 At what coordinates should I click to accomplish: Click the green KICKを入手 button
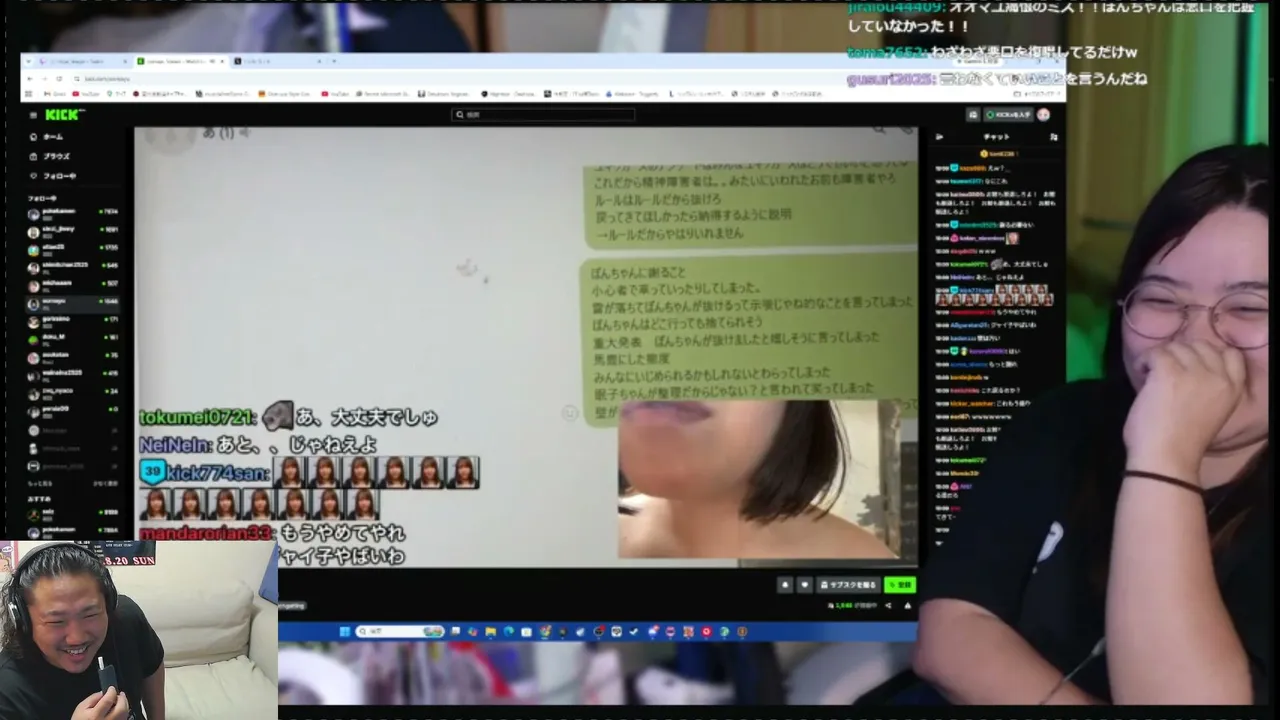click(x=1008, y=115)
